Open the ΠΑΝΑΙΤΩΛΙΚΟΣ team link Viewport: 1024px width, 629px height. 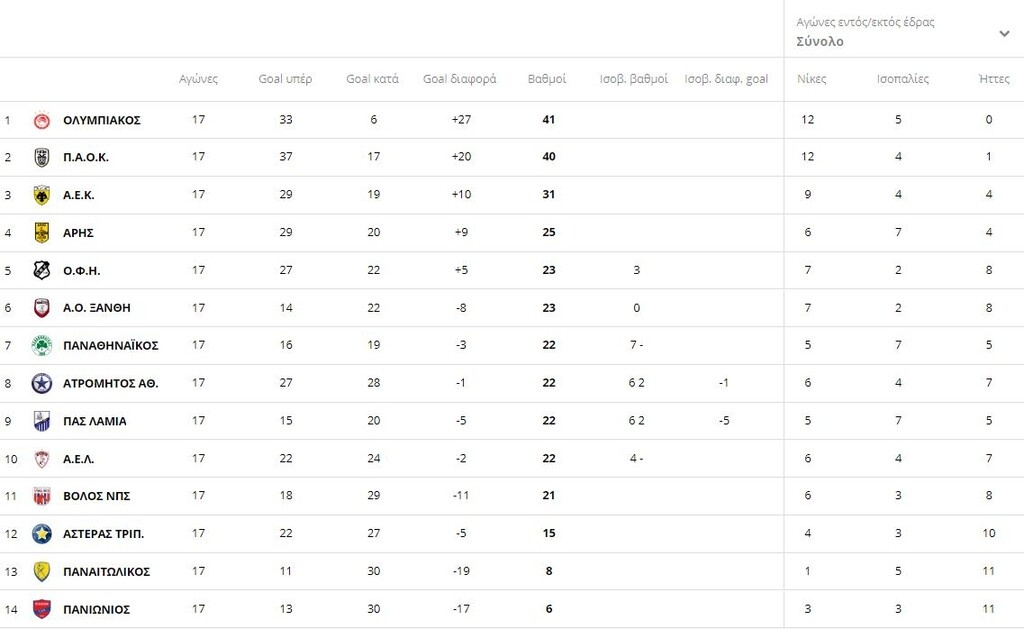(x=106, y=572)
